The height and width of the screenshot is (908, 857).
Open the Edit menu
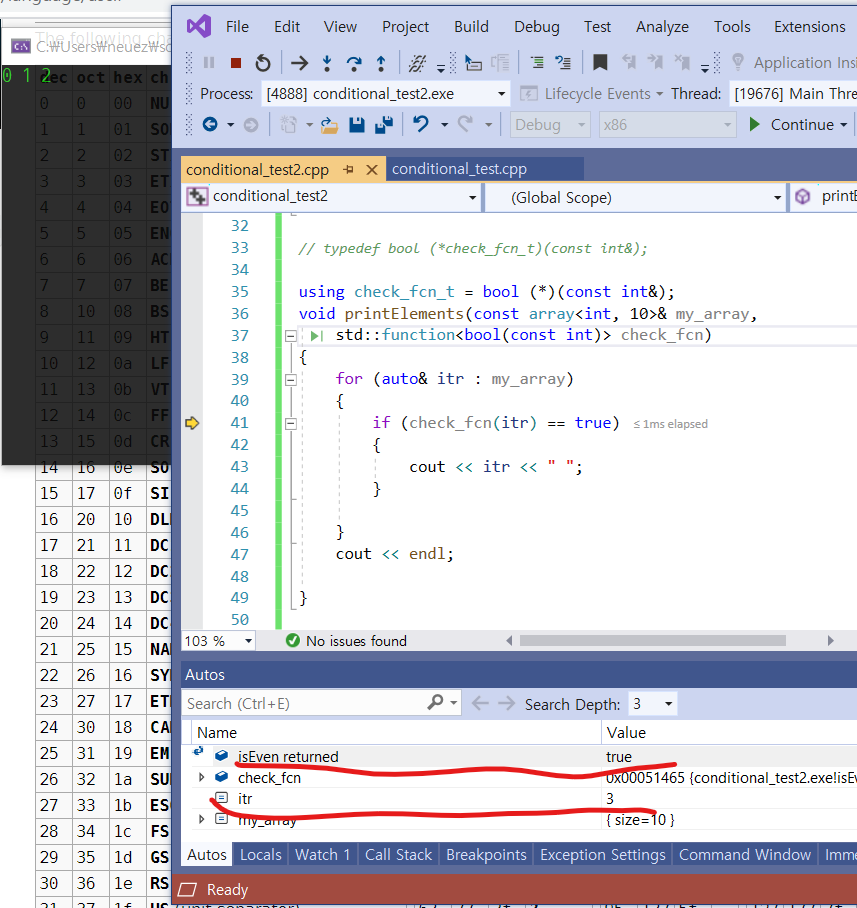[x=287, y=27]
